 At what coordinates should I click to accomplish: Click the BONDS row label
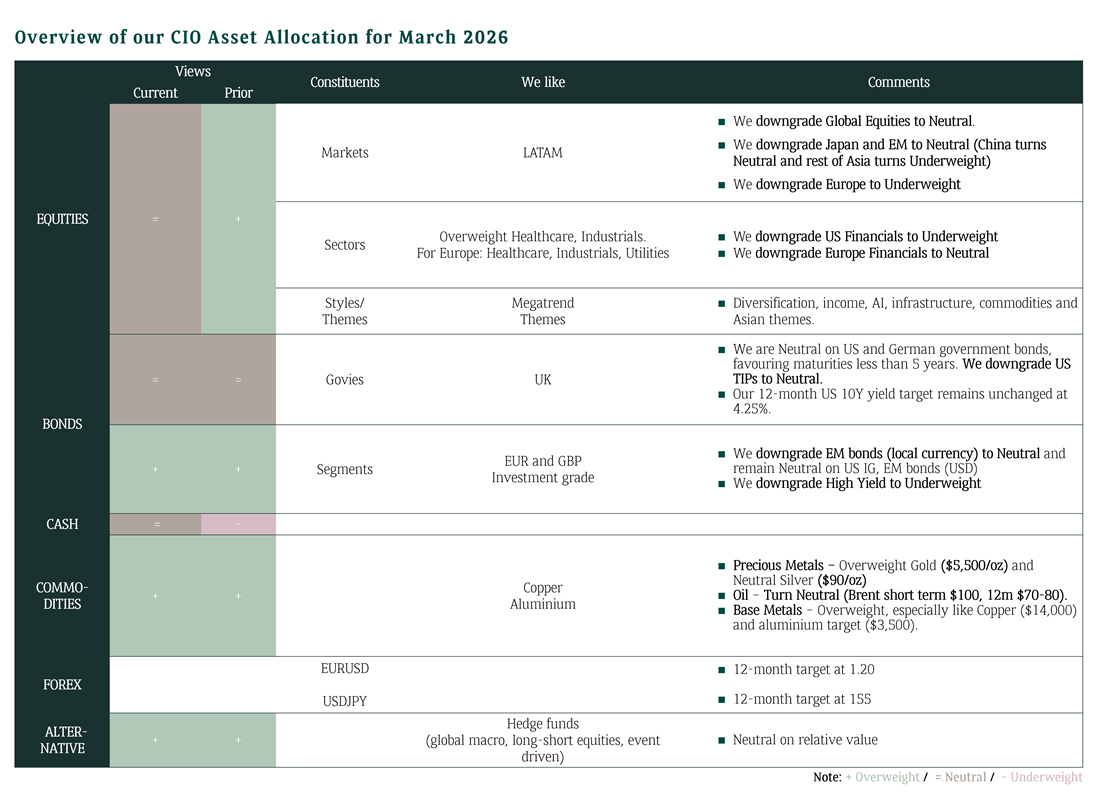62,424
